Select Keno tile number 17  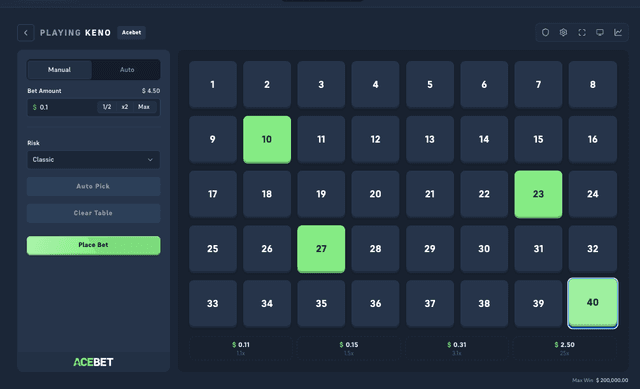pos(213,194)
